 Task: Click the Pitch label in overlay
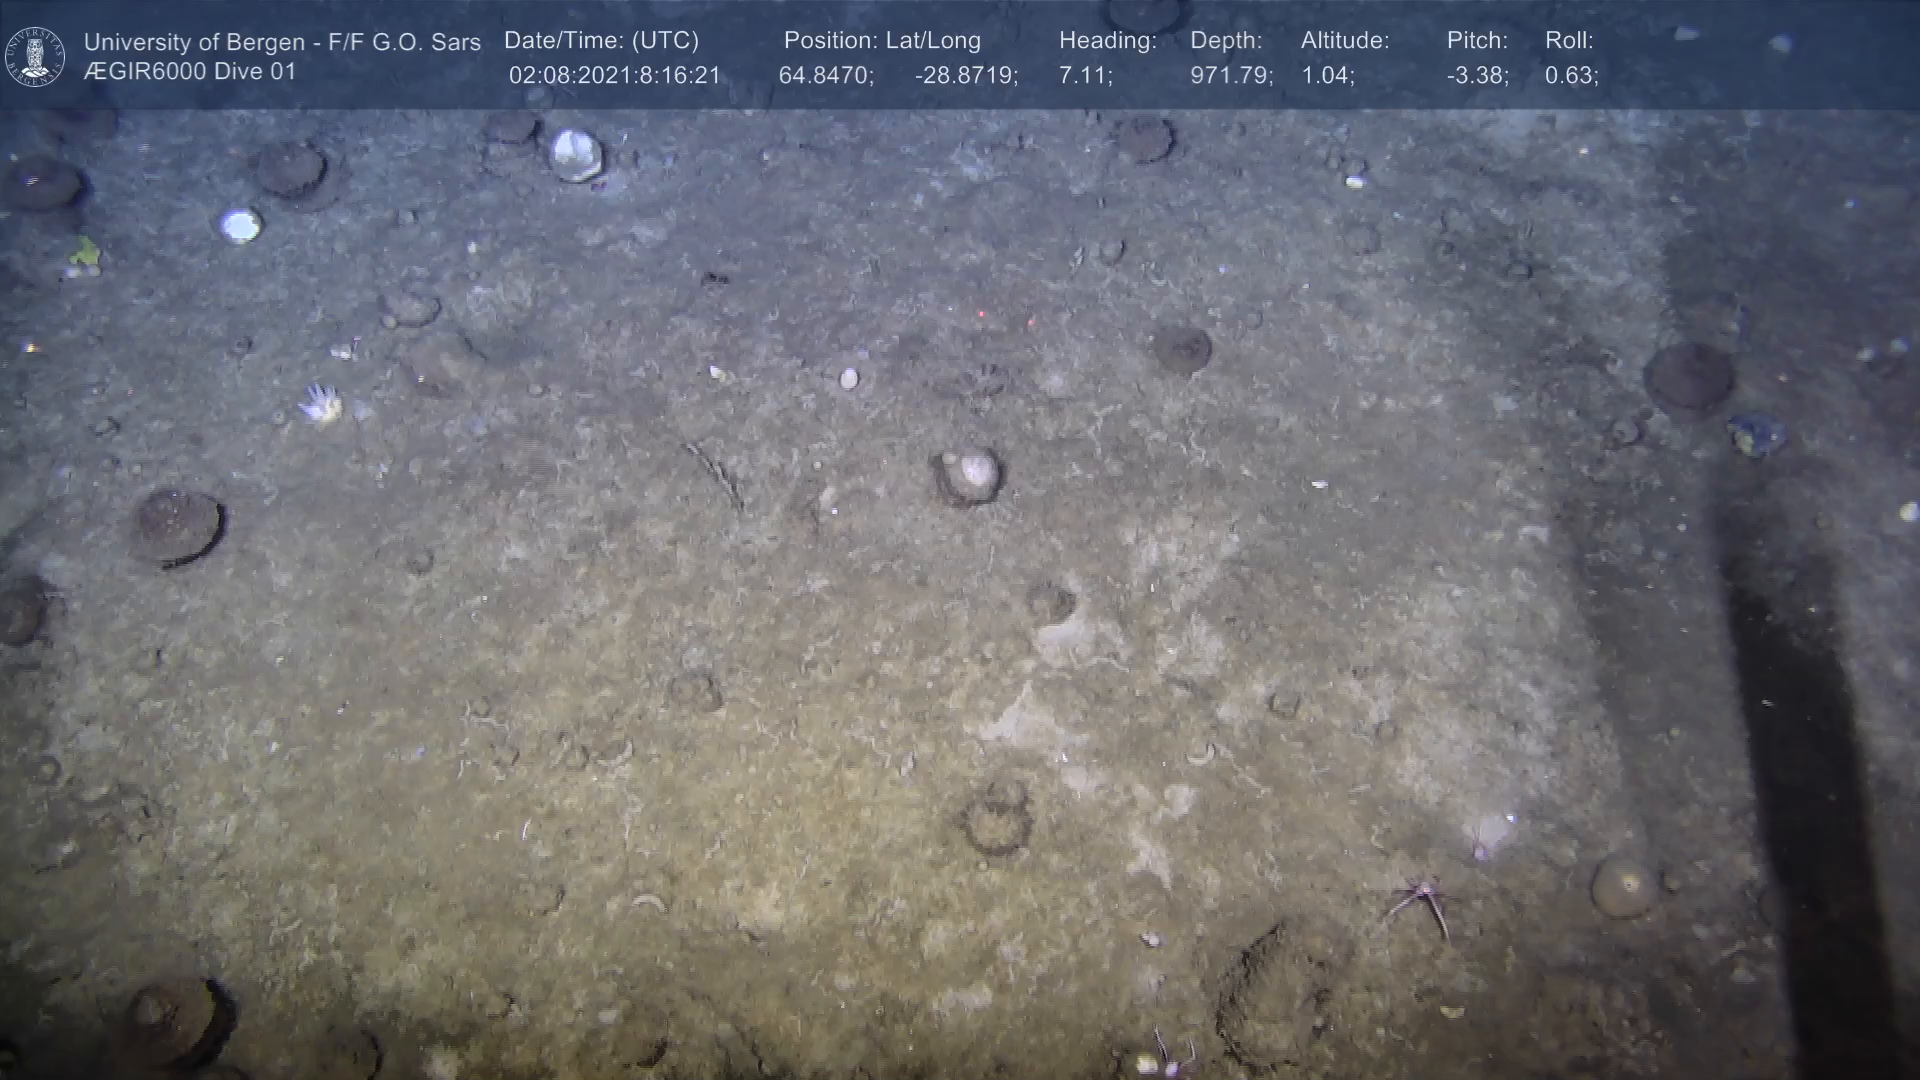coord(1476,41)
